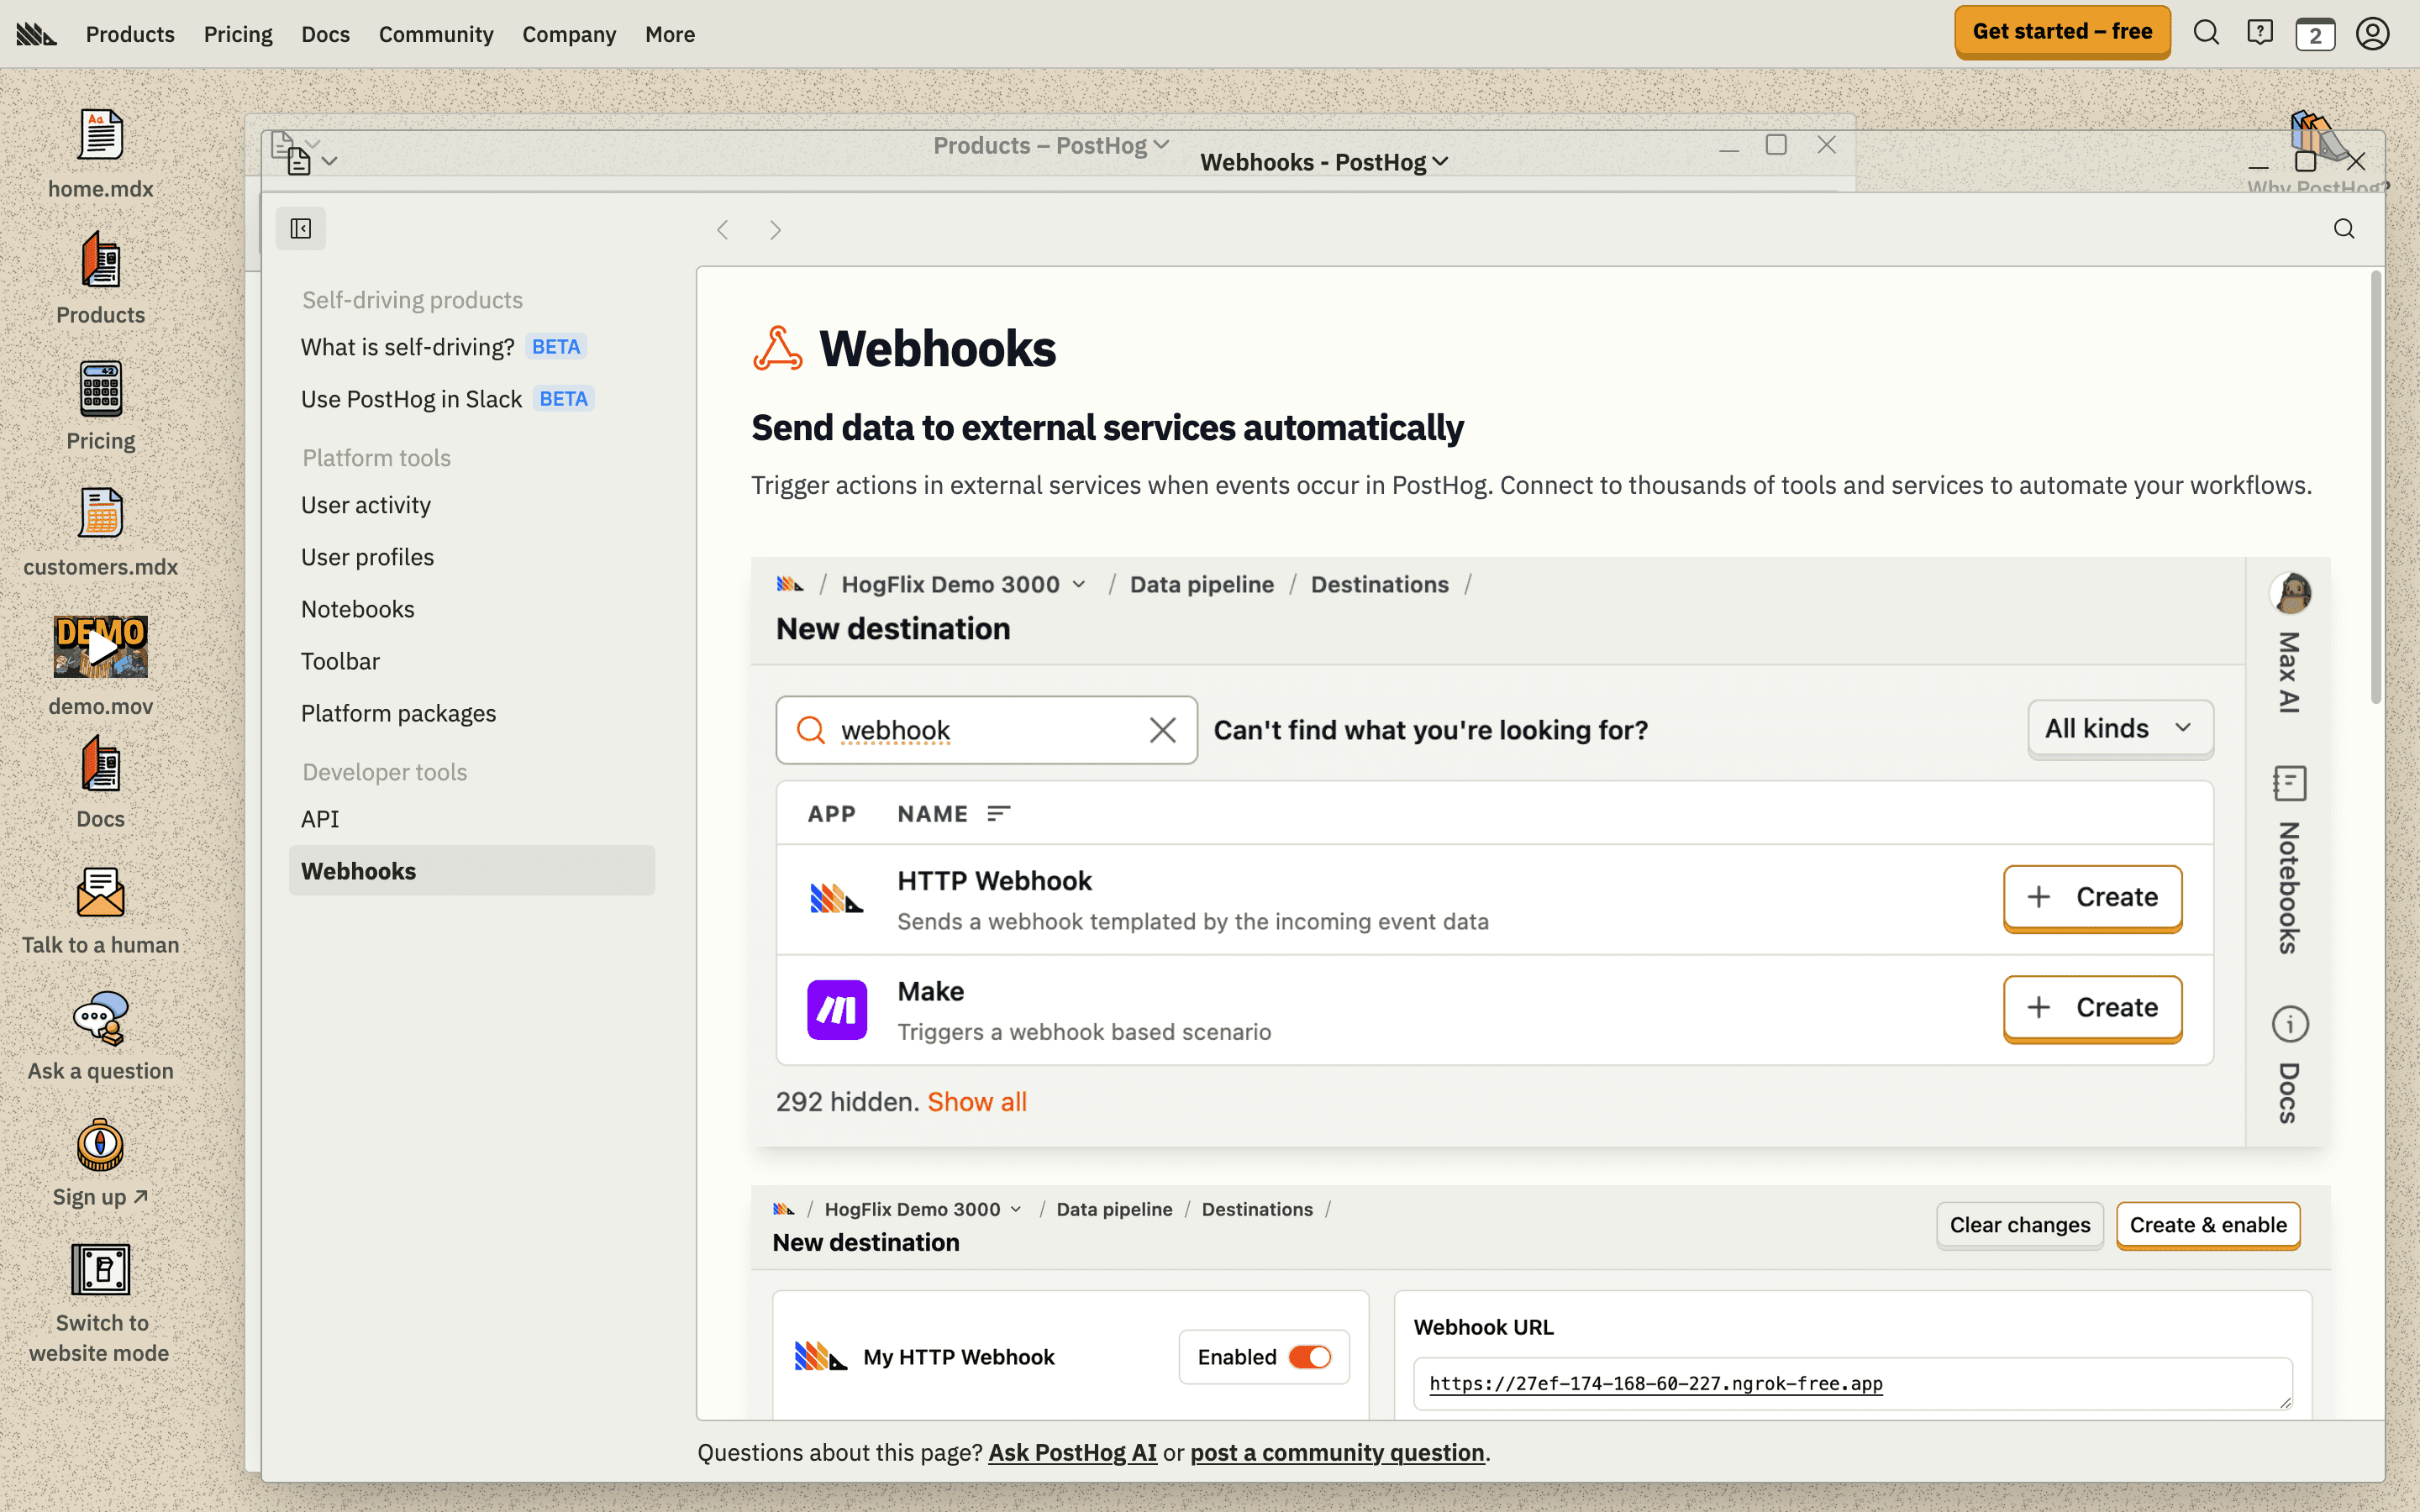Select Platform packages in sidebar
The width and height of the screenshot is (2420, 1512).
click(472, 713)
